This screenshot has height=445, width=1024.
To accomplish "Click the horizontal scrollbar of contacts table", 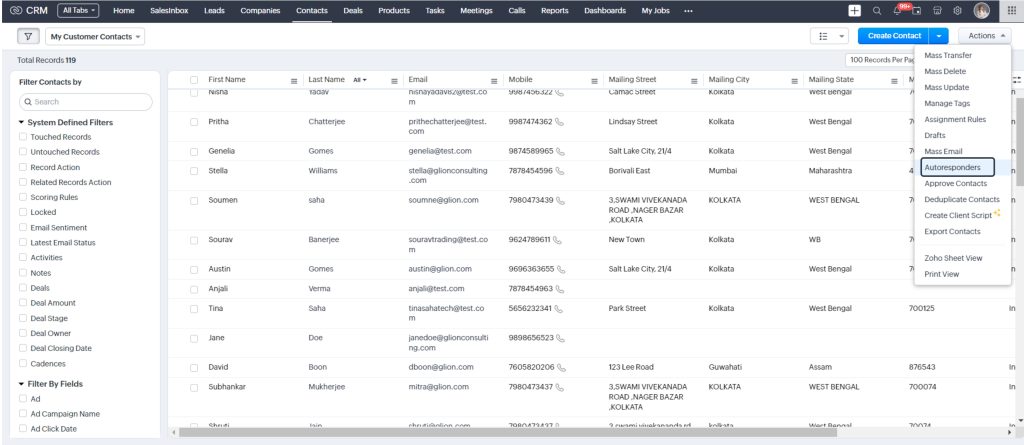I will pos(507,432).
